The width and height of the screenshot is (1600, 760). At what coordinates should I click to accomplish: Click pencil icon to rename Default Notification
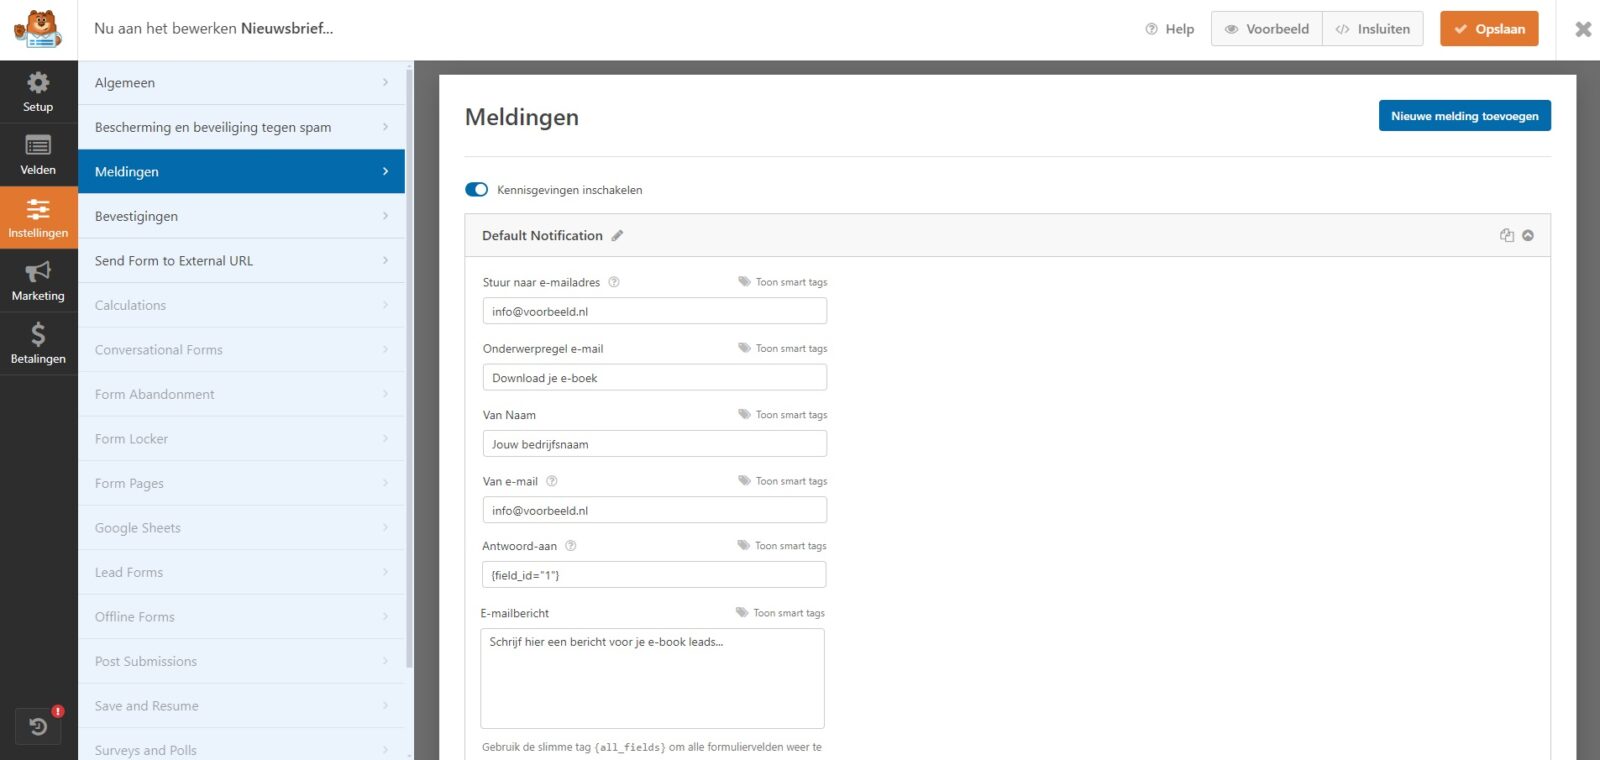tap(617, 236)
